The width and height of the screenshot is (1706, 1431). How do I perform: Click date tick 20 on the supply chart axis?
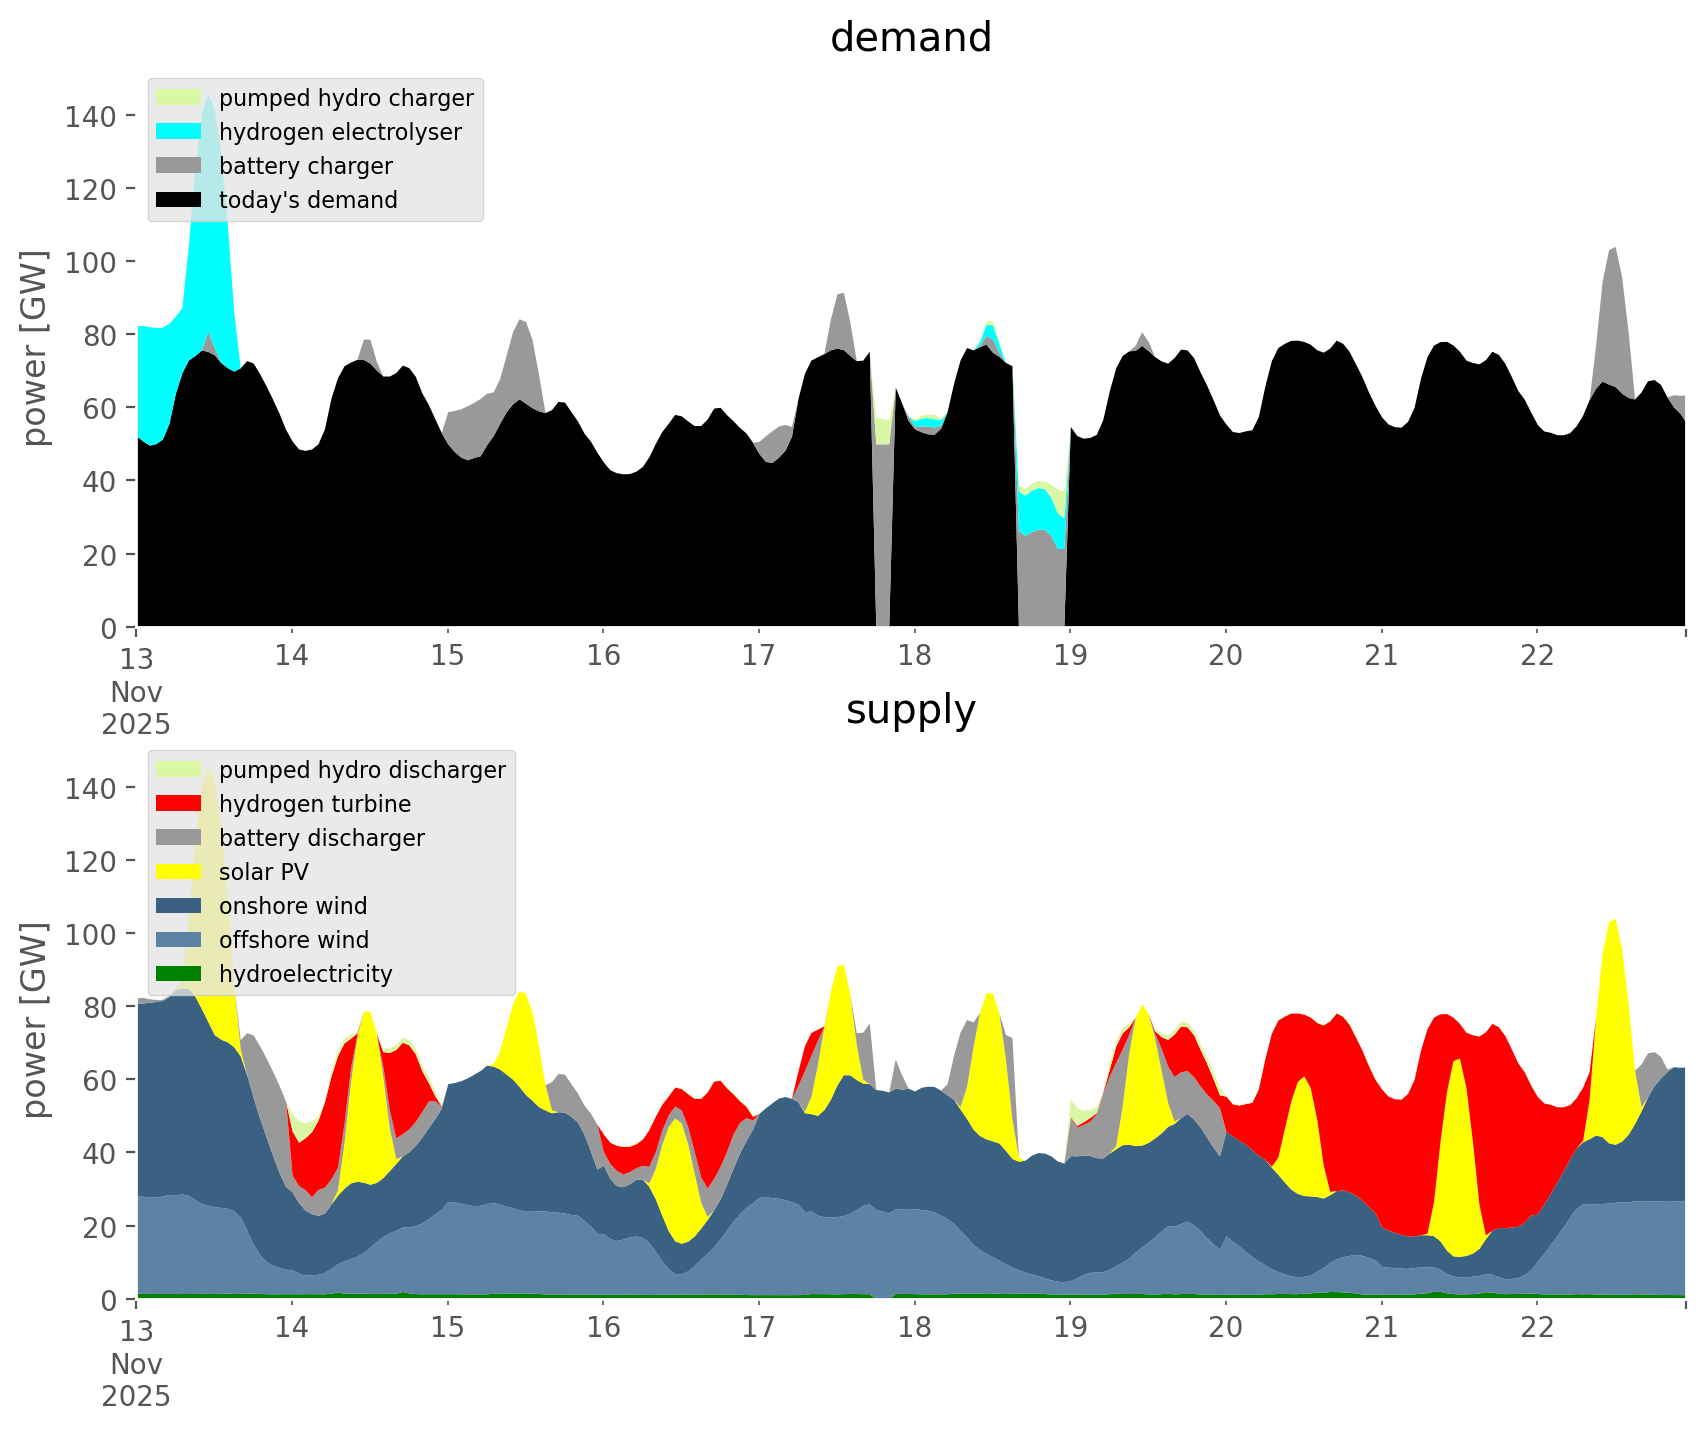point(1225,1328)
